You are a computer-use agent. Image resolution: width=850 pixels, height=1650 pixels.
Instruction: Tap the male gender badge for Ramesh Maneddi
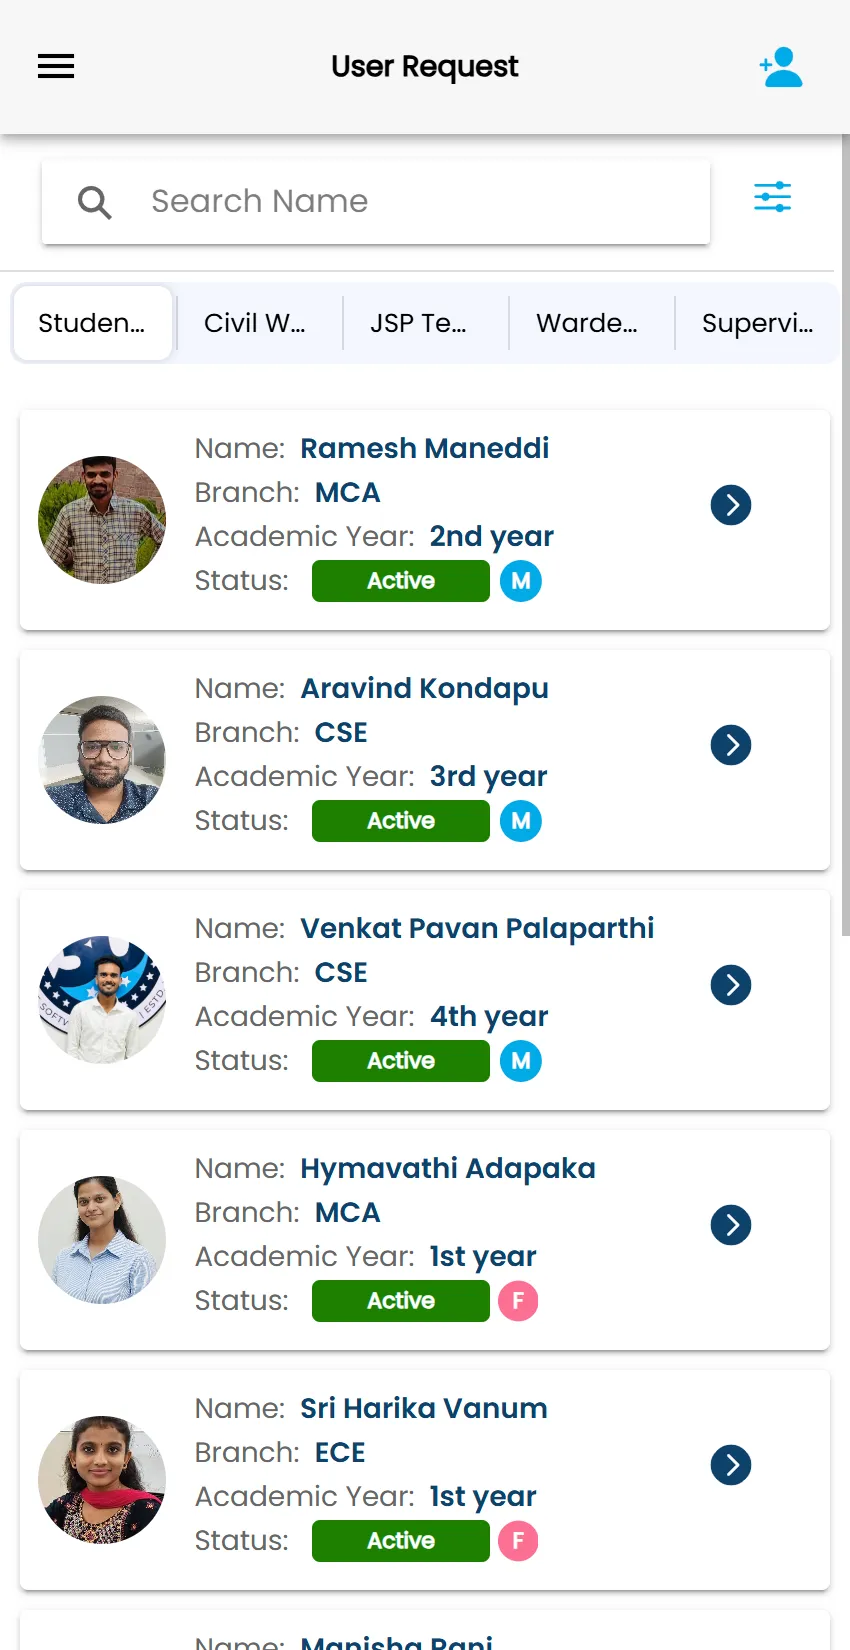521,581
